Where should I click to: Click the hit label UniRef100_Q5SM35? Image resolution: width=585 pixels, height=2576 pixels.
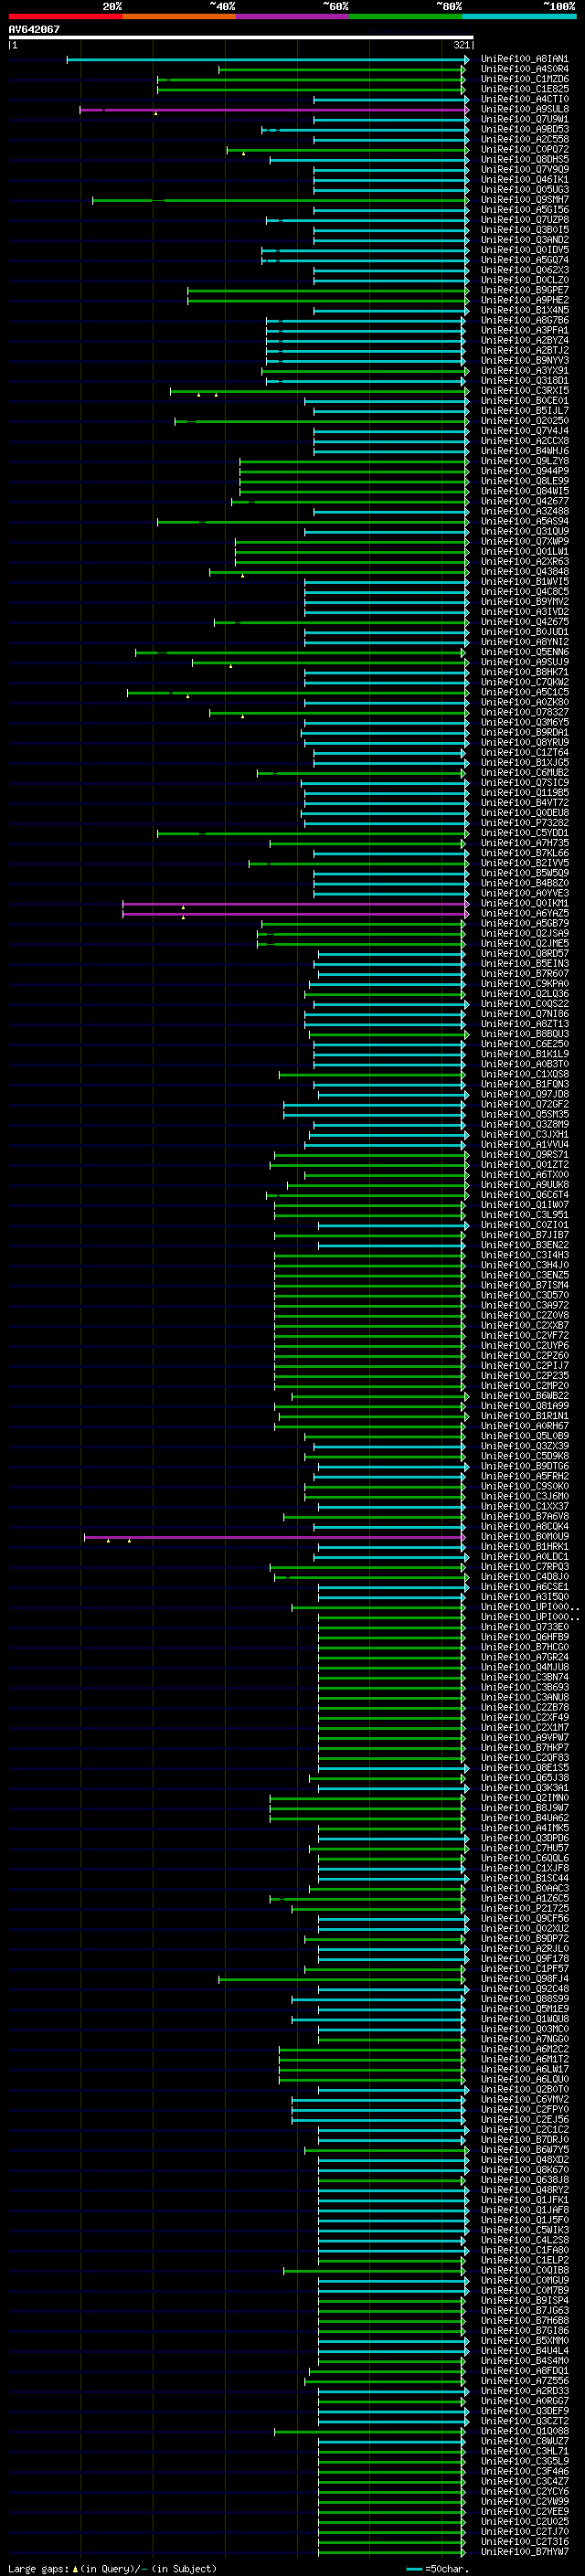point(524,1114)
